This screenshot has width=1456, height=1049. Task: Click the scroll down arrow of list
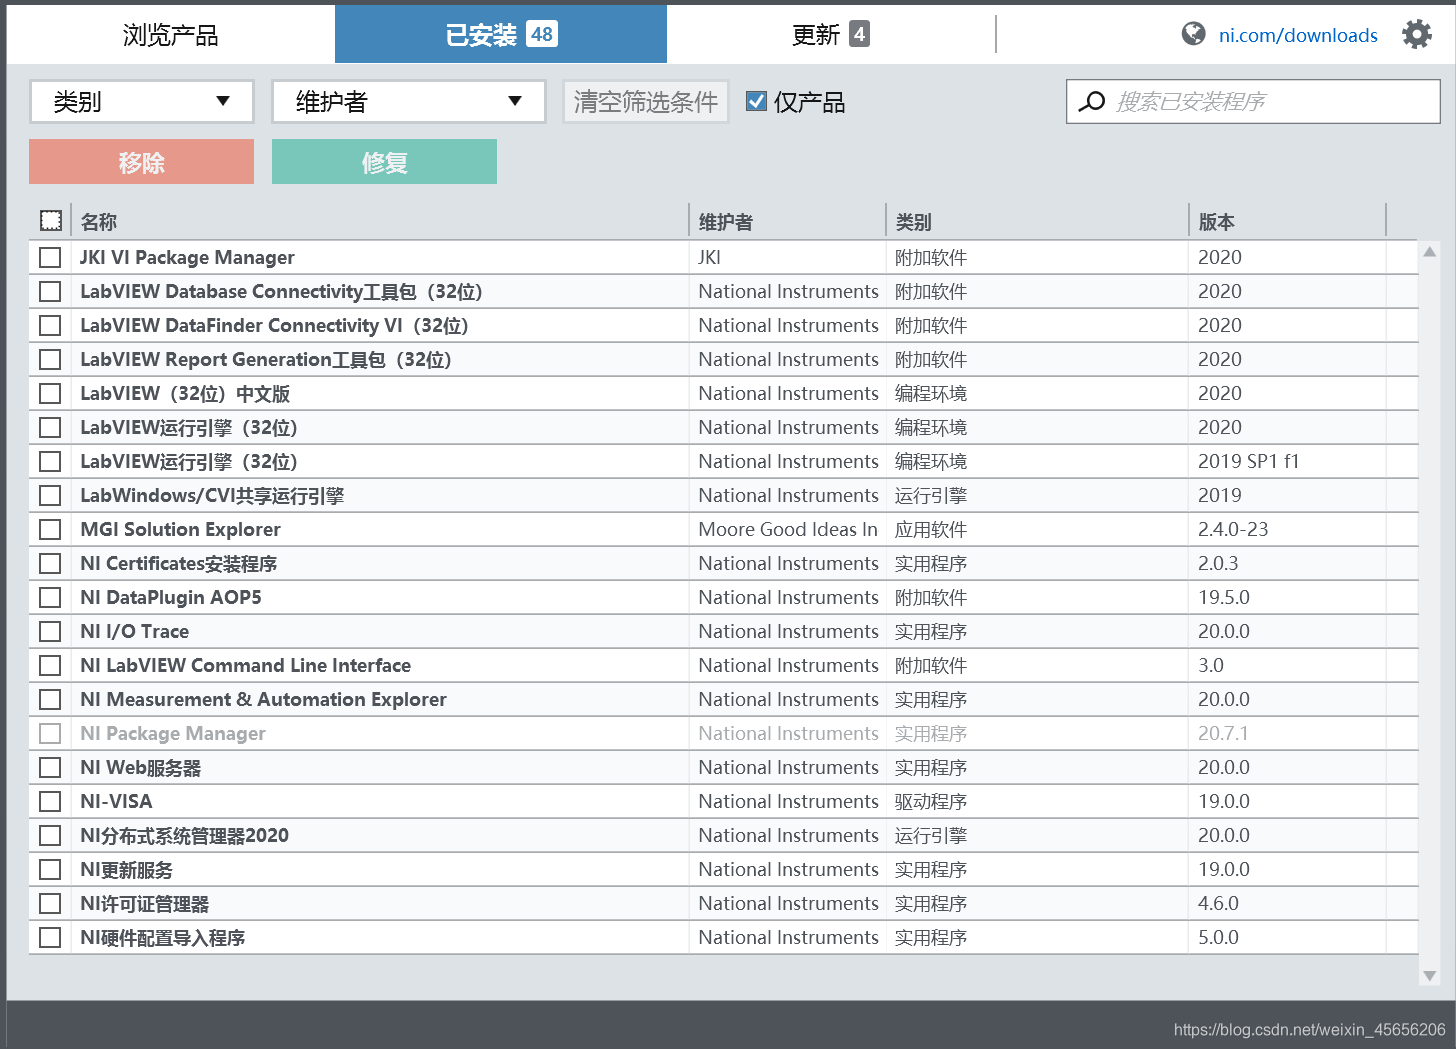pos(1430,976)
